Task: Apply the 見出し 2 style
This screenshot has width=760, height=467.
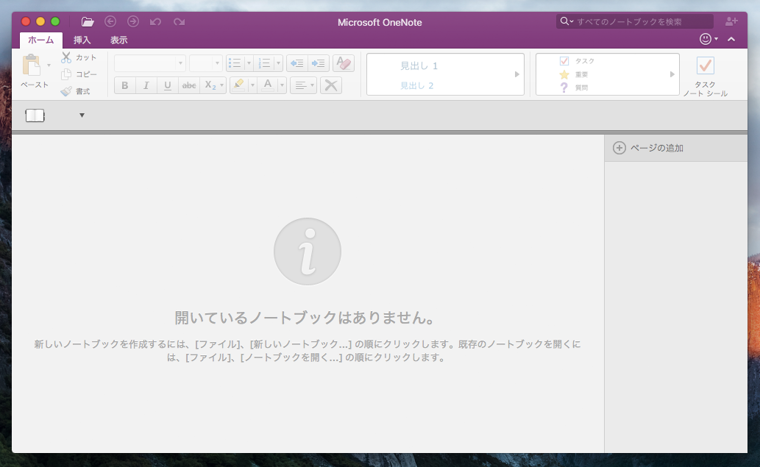Action: (417, 86)
